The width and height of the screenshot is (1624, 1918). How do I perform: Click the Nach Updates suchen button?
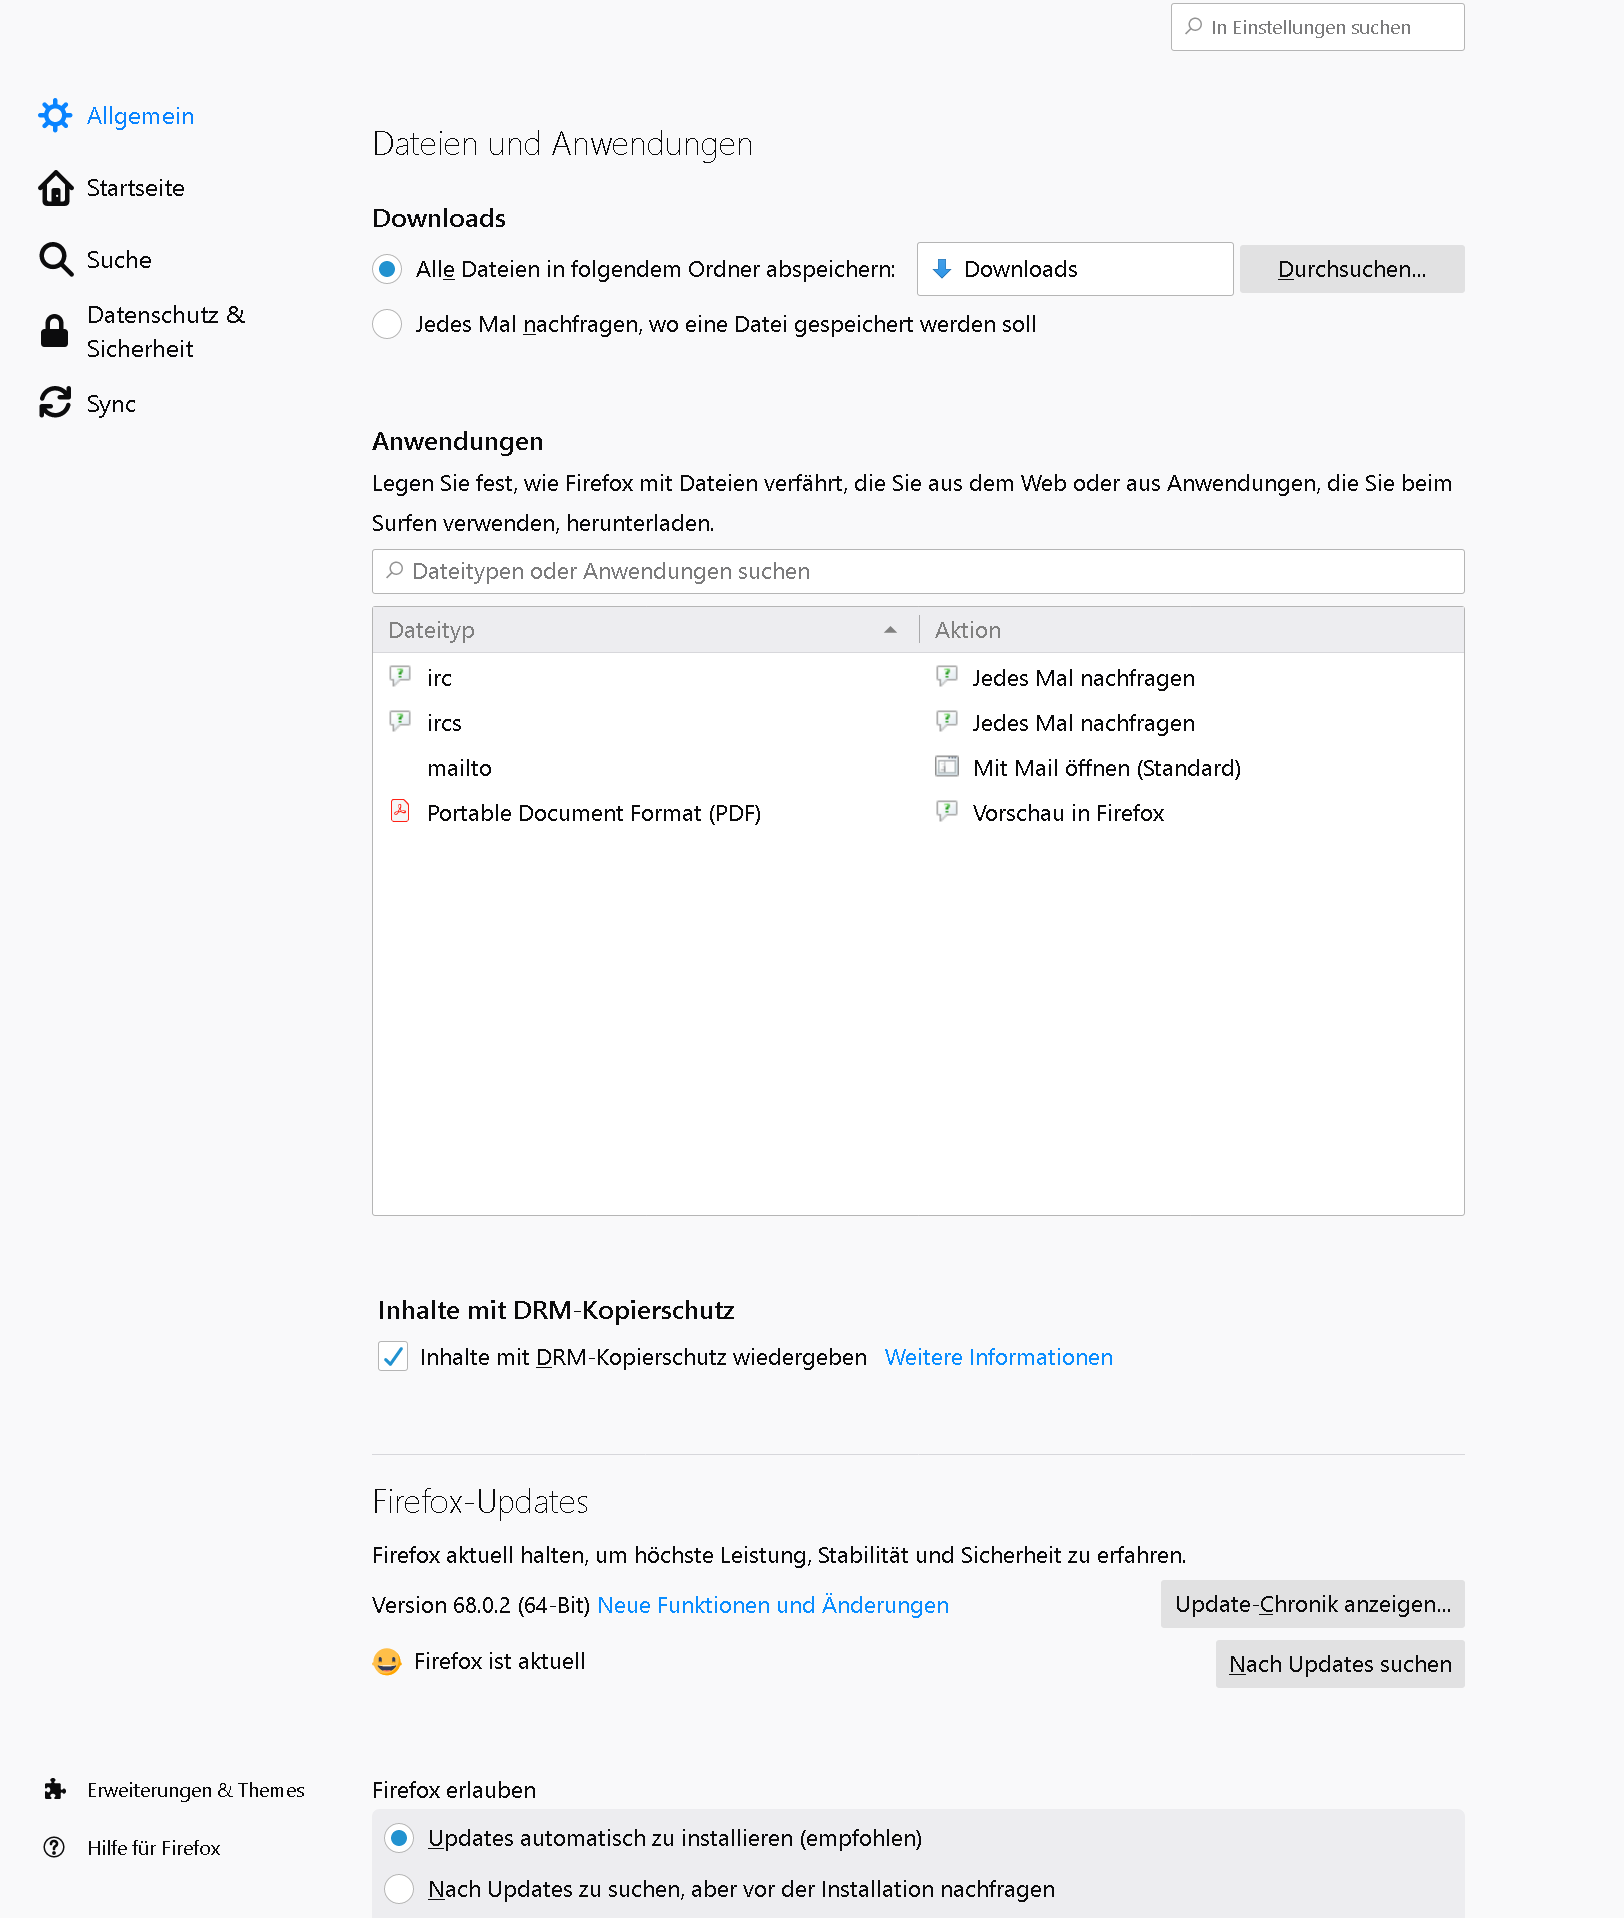[1340, 1664]
